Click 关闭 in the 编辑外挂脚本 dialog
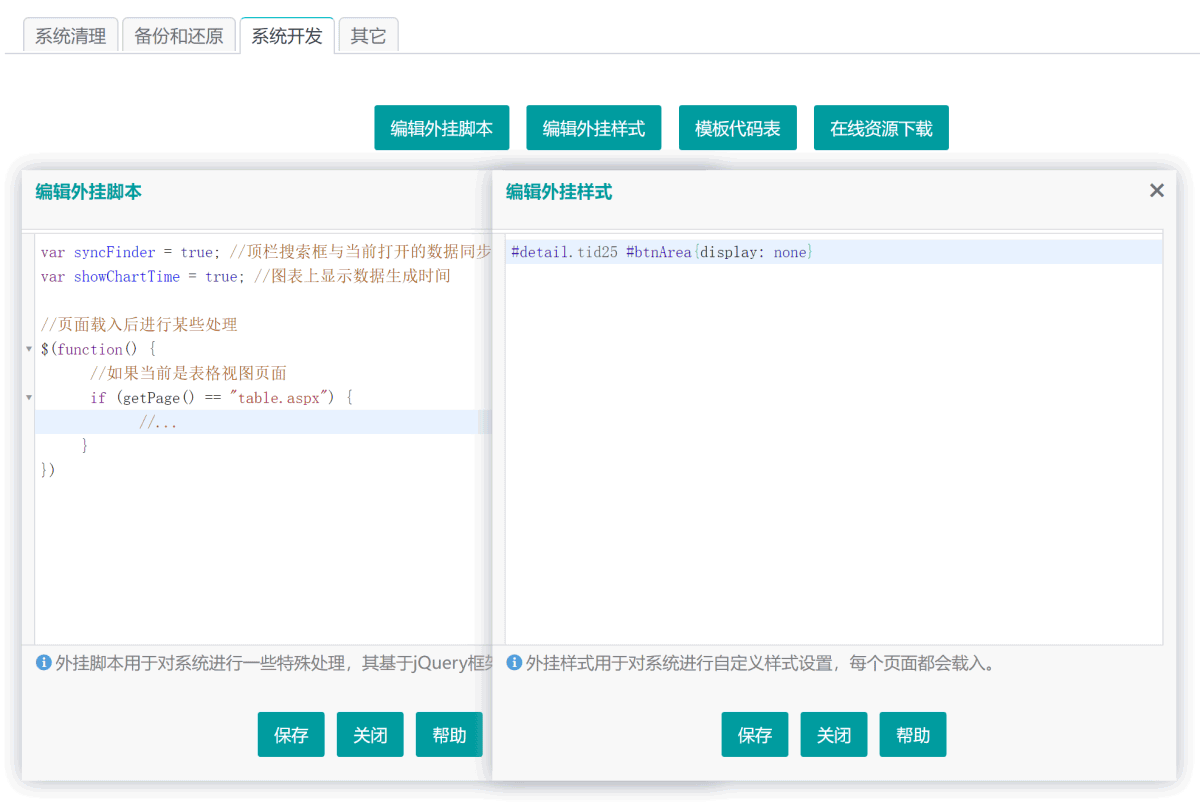Viewport: 1200px width, 808px height. tap(370, 735)
